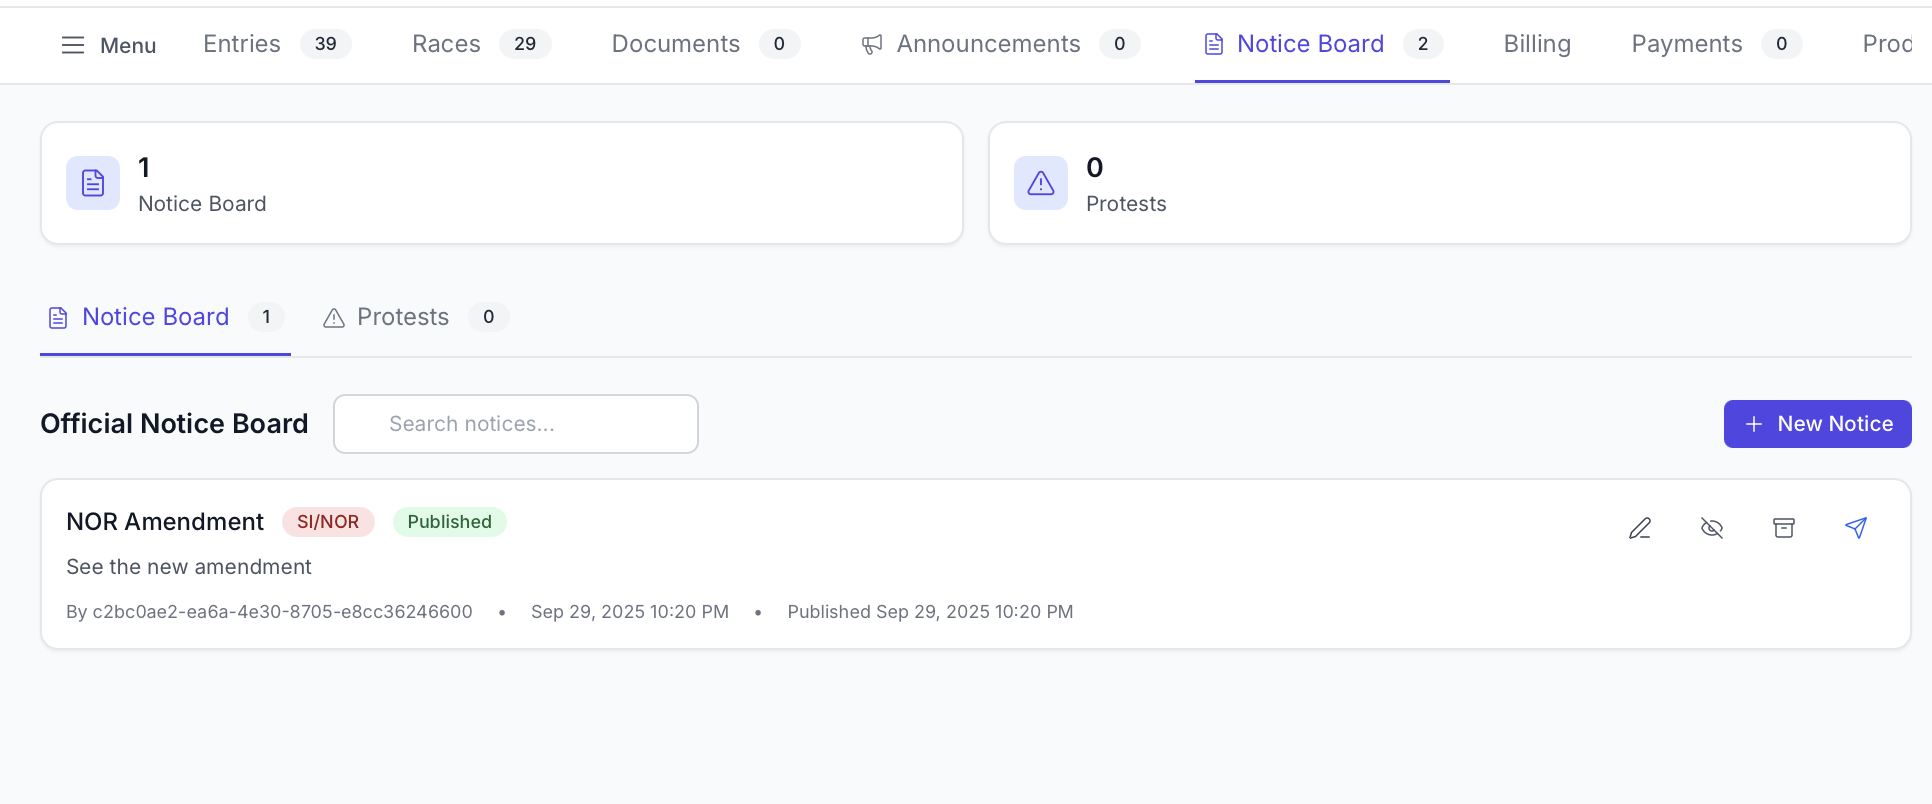Click the Protests warning triangle icon in stats card

click(x=1041, y=183)
